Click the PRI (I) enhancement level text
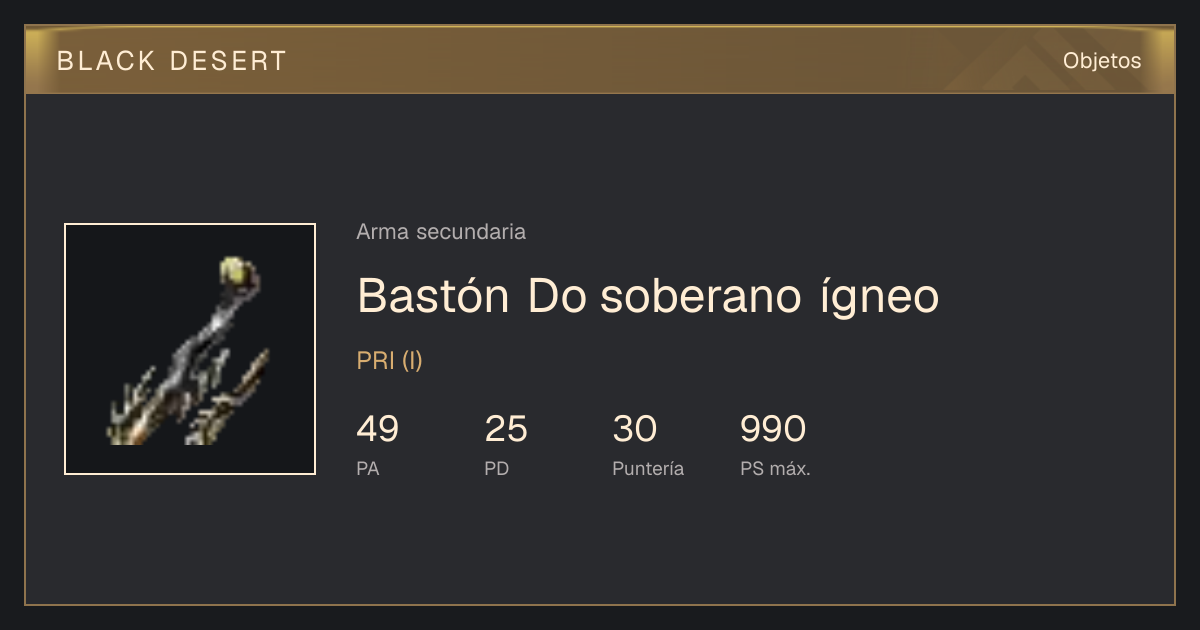 [390, 361]
